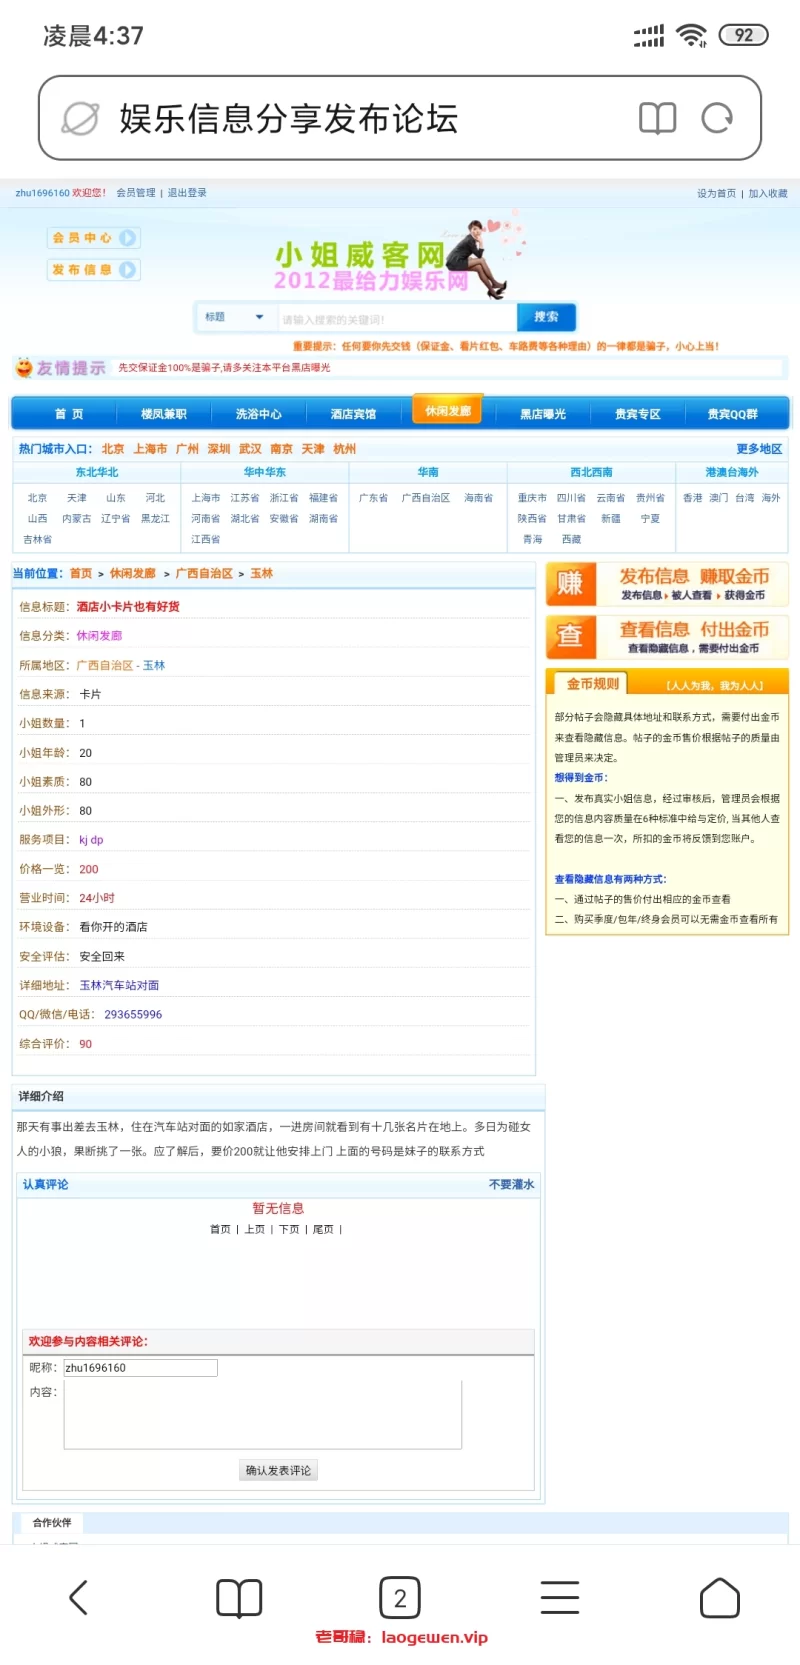800x1665 pixels.
Task: Click the 更多地区 link
Action: tap(758, 449)
